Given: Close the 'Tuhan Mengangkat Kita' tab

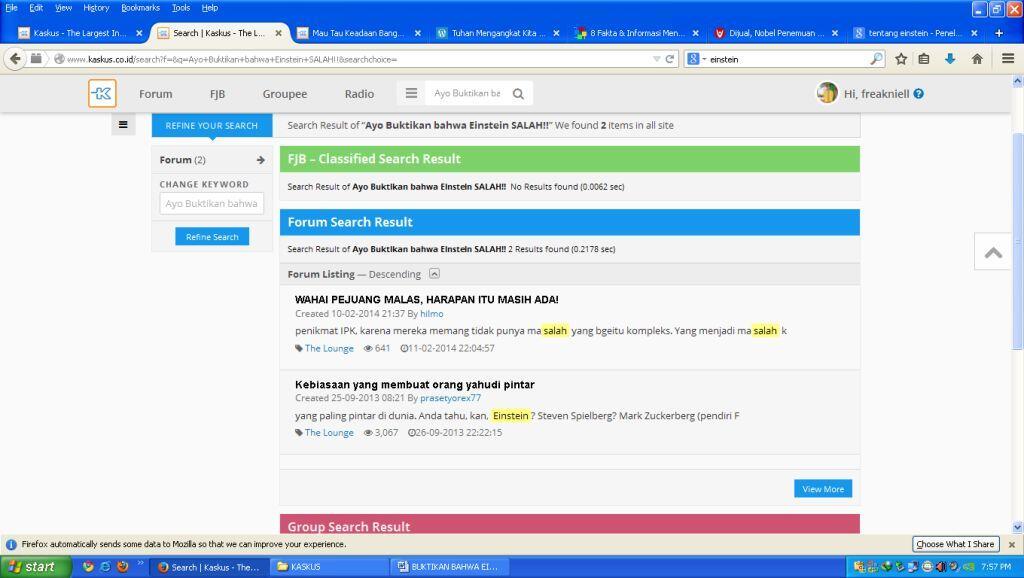Looking at the screenshot, I should pos(556,33).
